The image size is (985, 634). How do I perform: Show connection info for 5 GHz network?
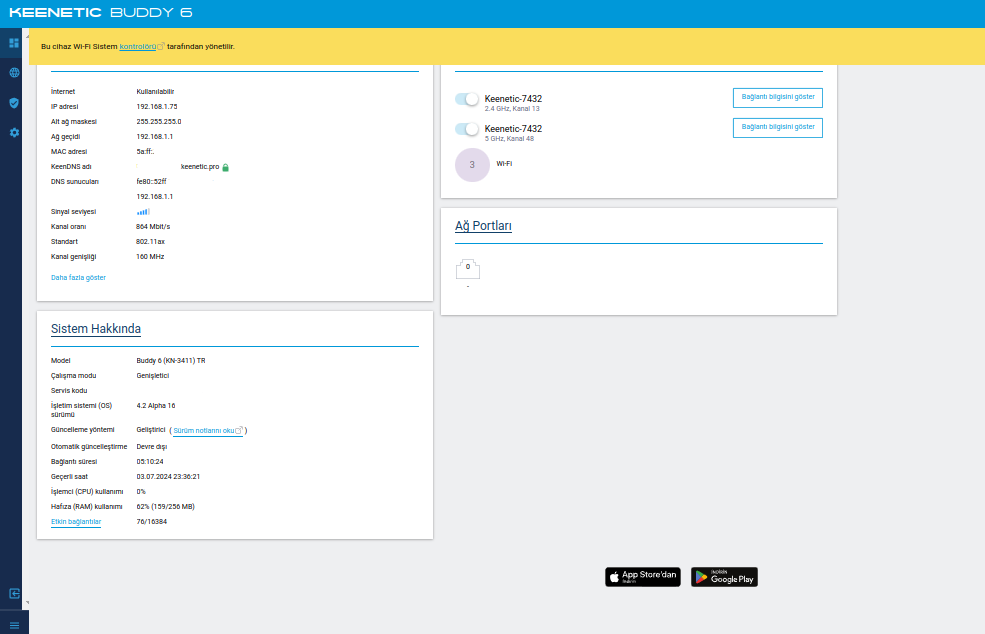(778, 128)
